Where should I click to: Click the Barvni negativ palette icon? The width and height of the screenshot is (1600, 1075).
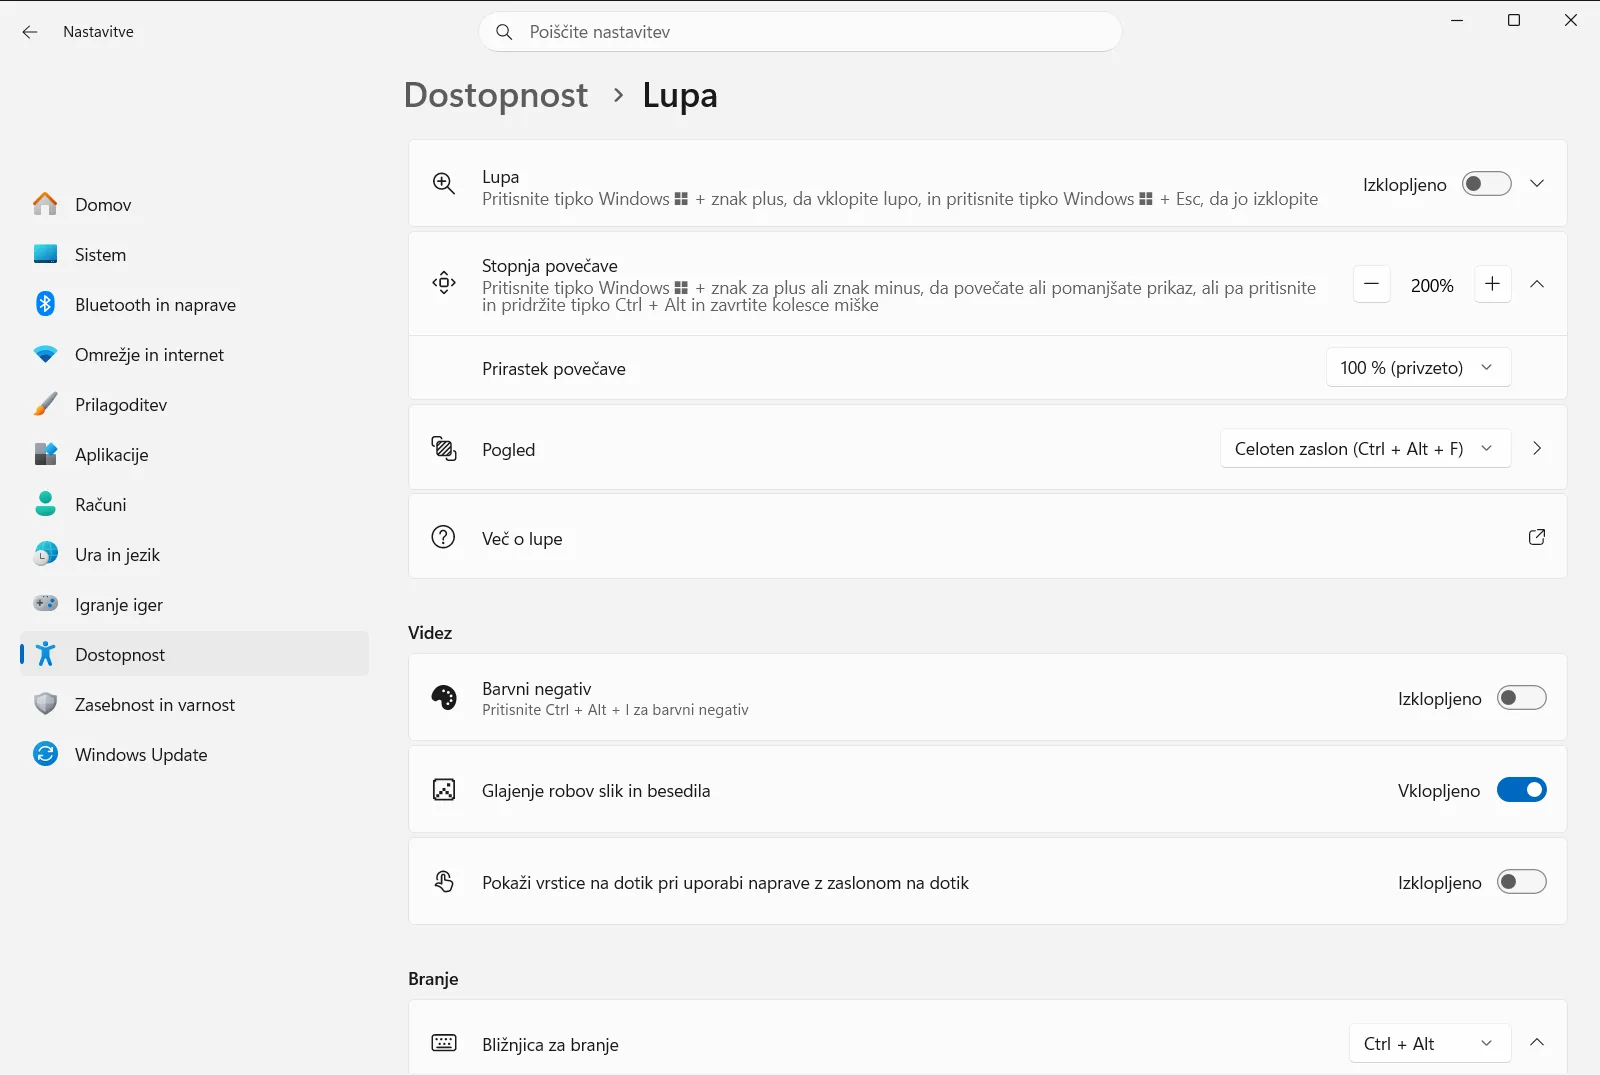444,697
